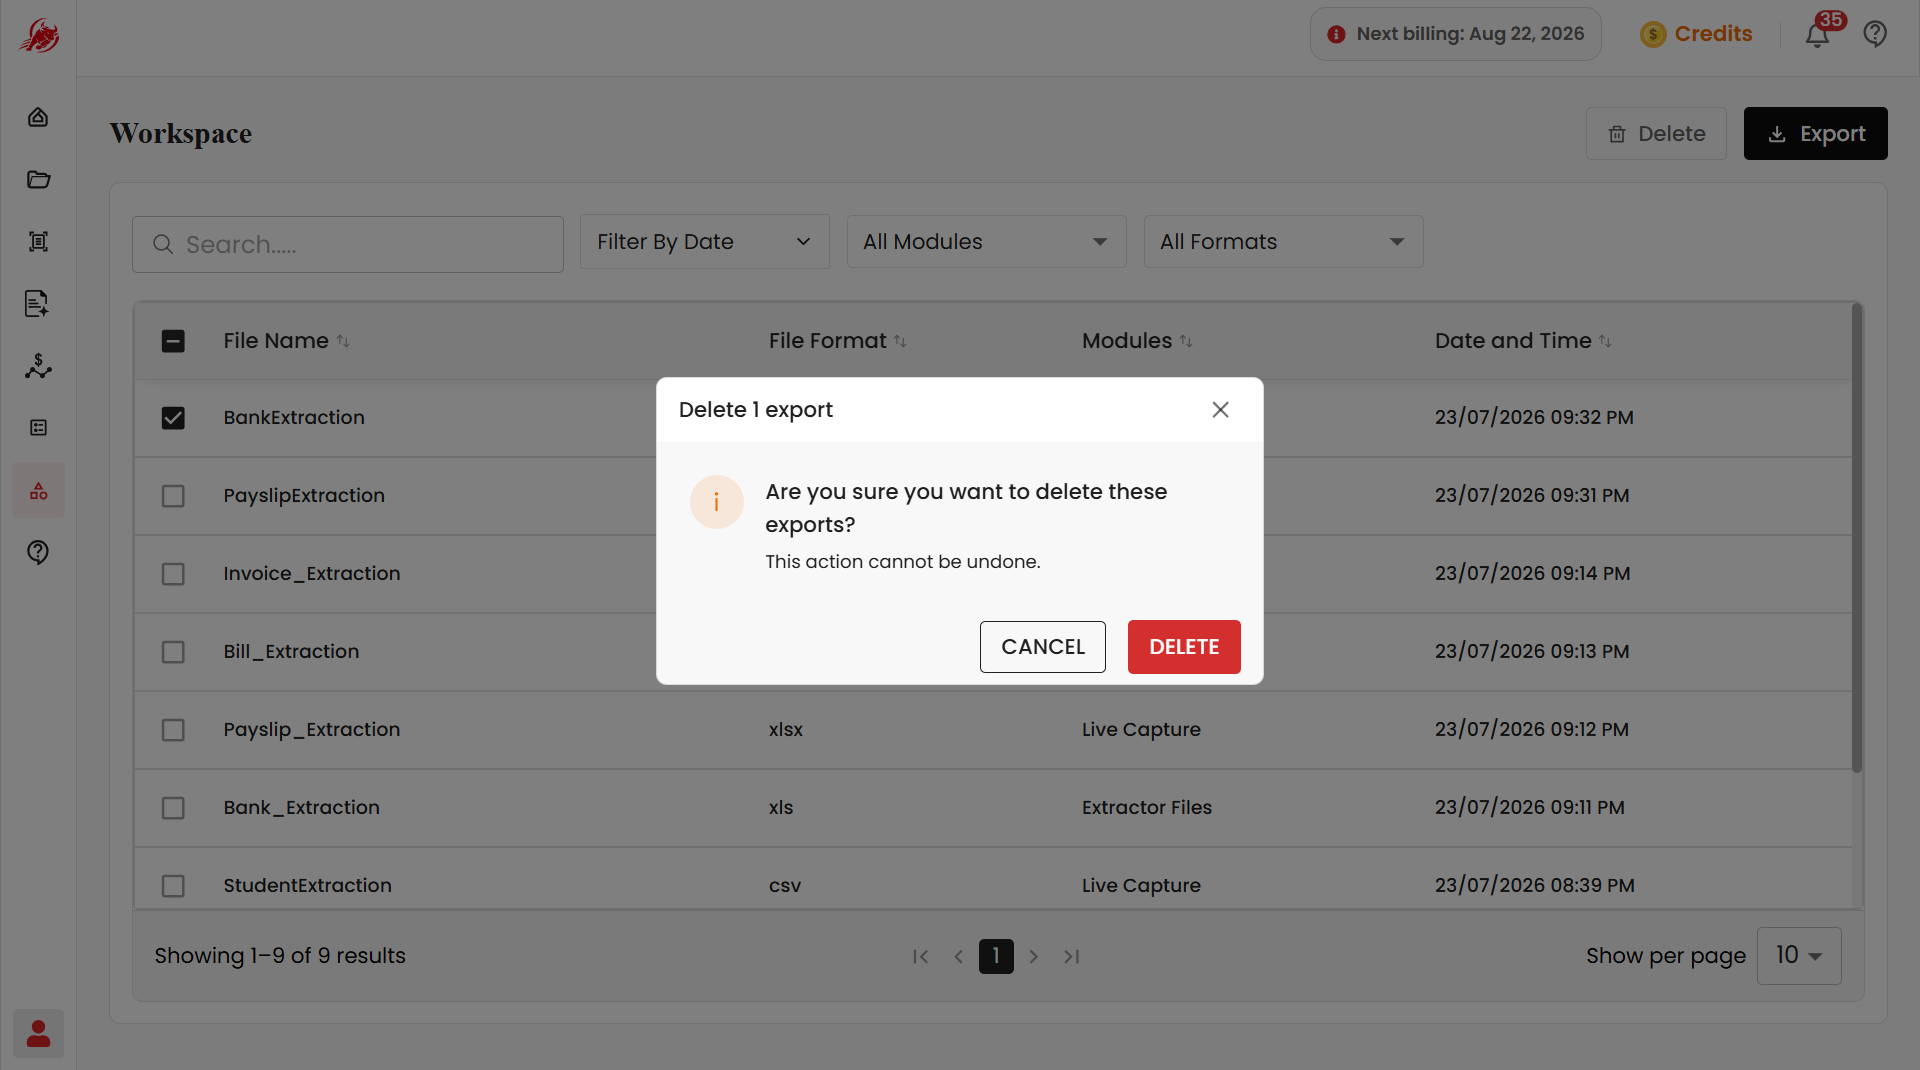Click the table vertical scrollbar
The image size is (1920, 1070).
click(1857, 538)
